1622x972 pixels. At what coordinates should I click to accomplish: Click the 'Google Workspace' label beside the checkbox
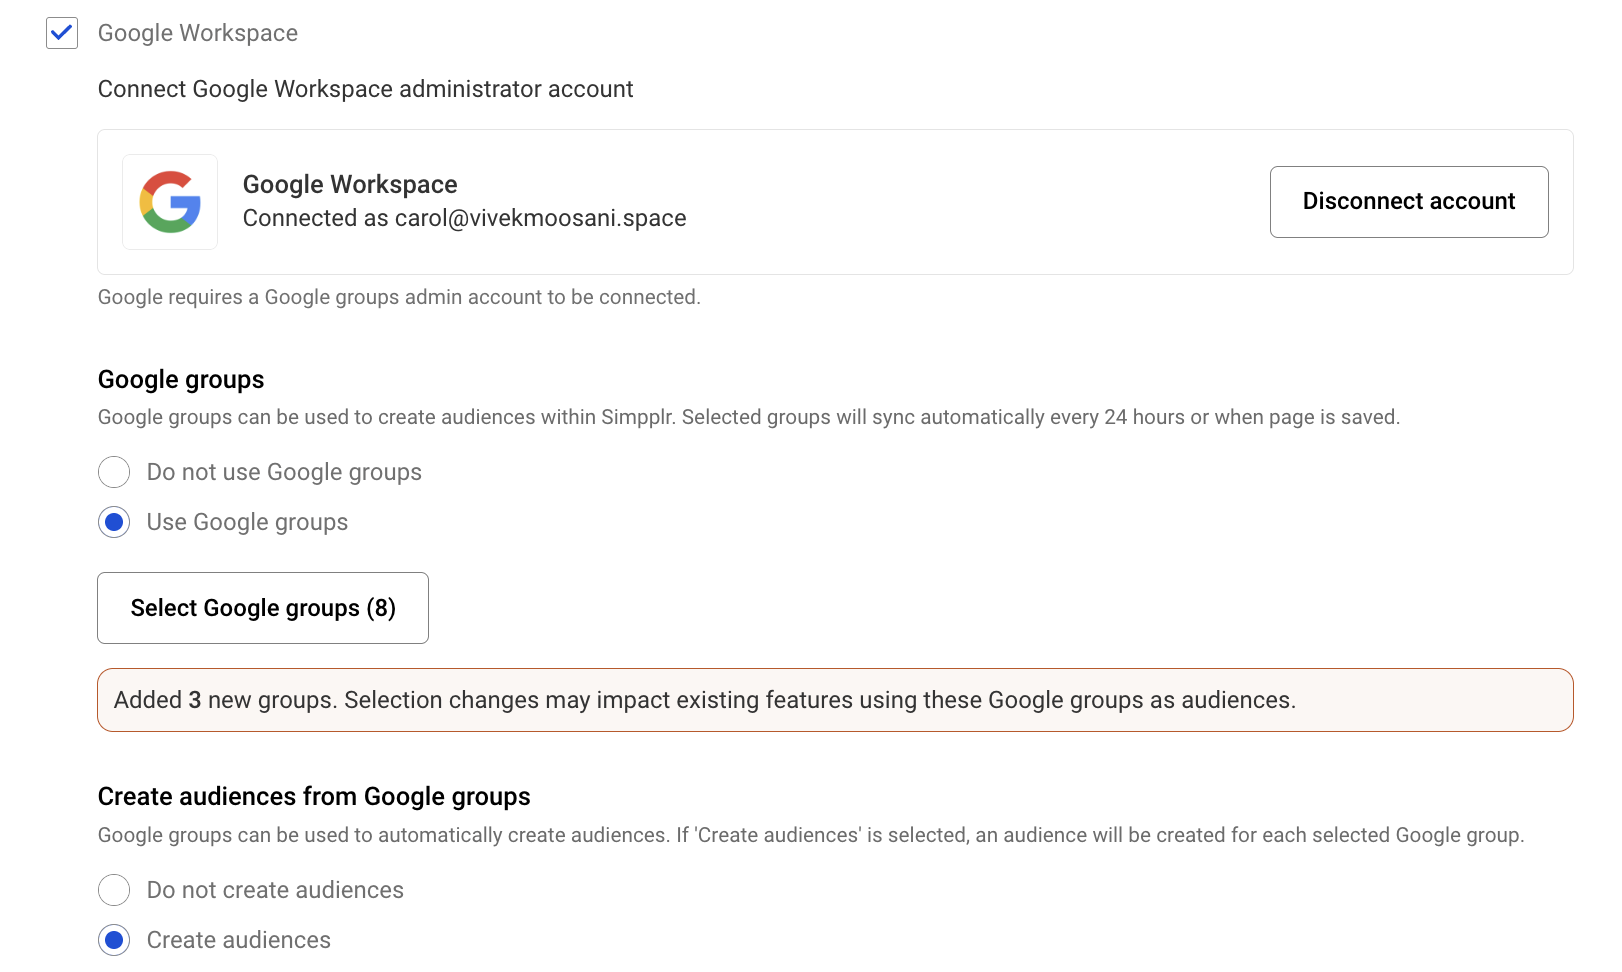coord(197,33)
